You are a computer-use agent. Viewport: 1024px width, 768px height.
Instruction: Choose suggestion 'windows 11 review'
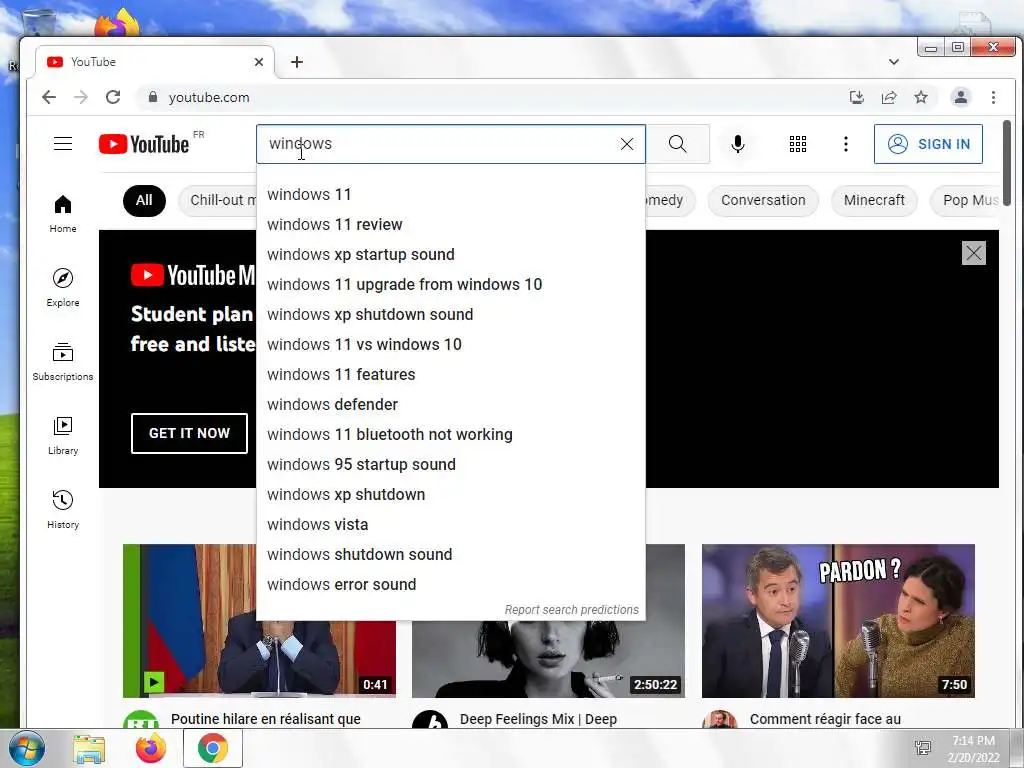(451, 225)
